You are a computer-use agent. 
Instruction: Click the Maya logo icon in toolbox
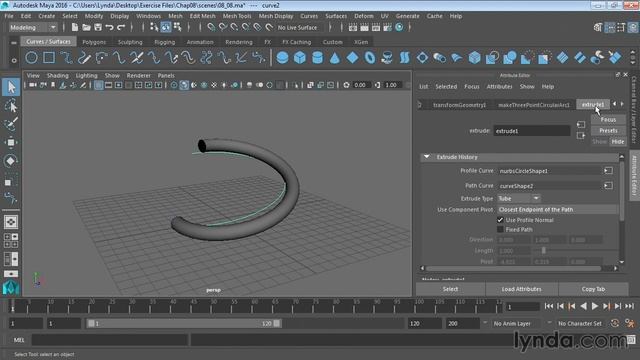coord(11,287)
